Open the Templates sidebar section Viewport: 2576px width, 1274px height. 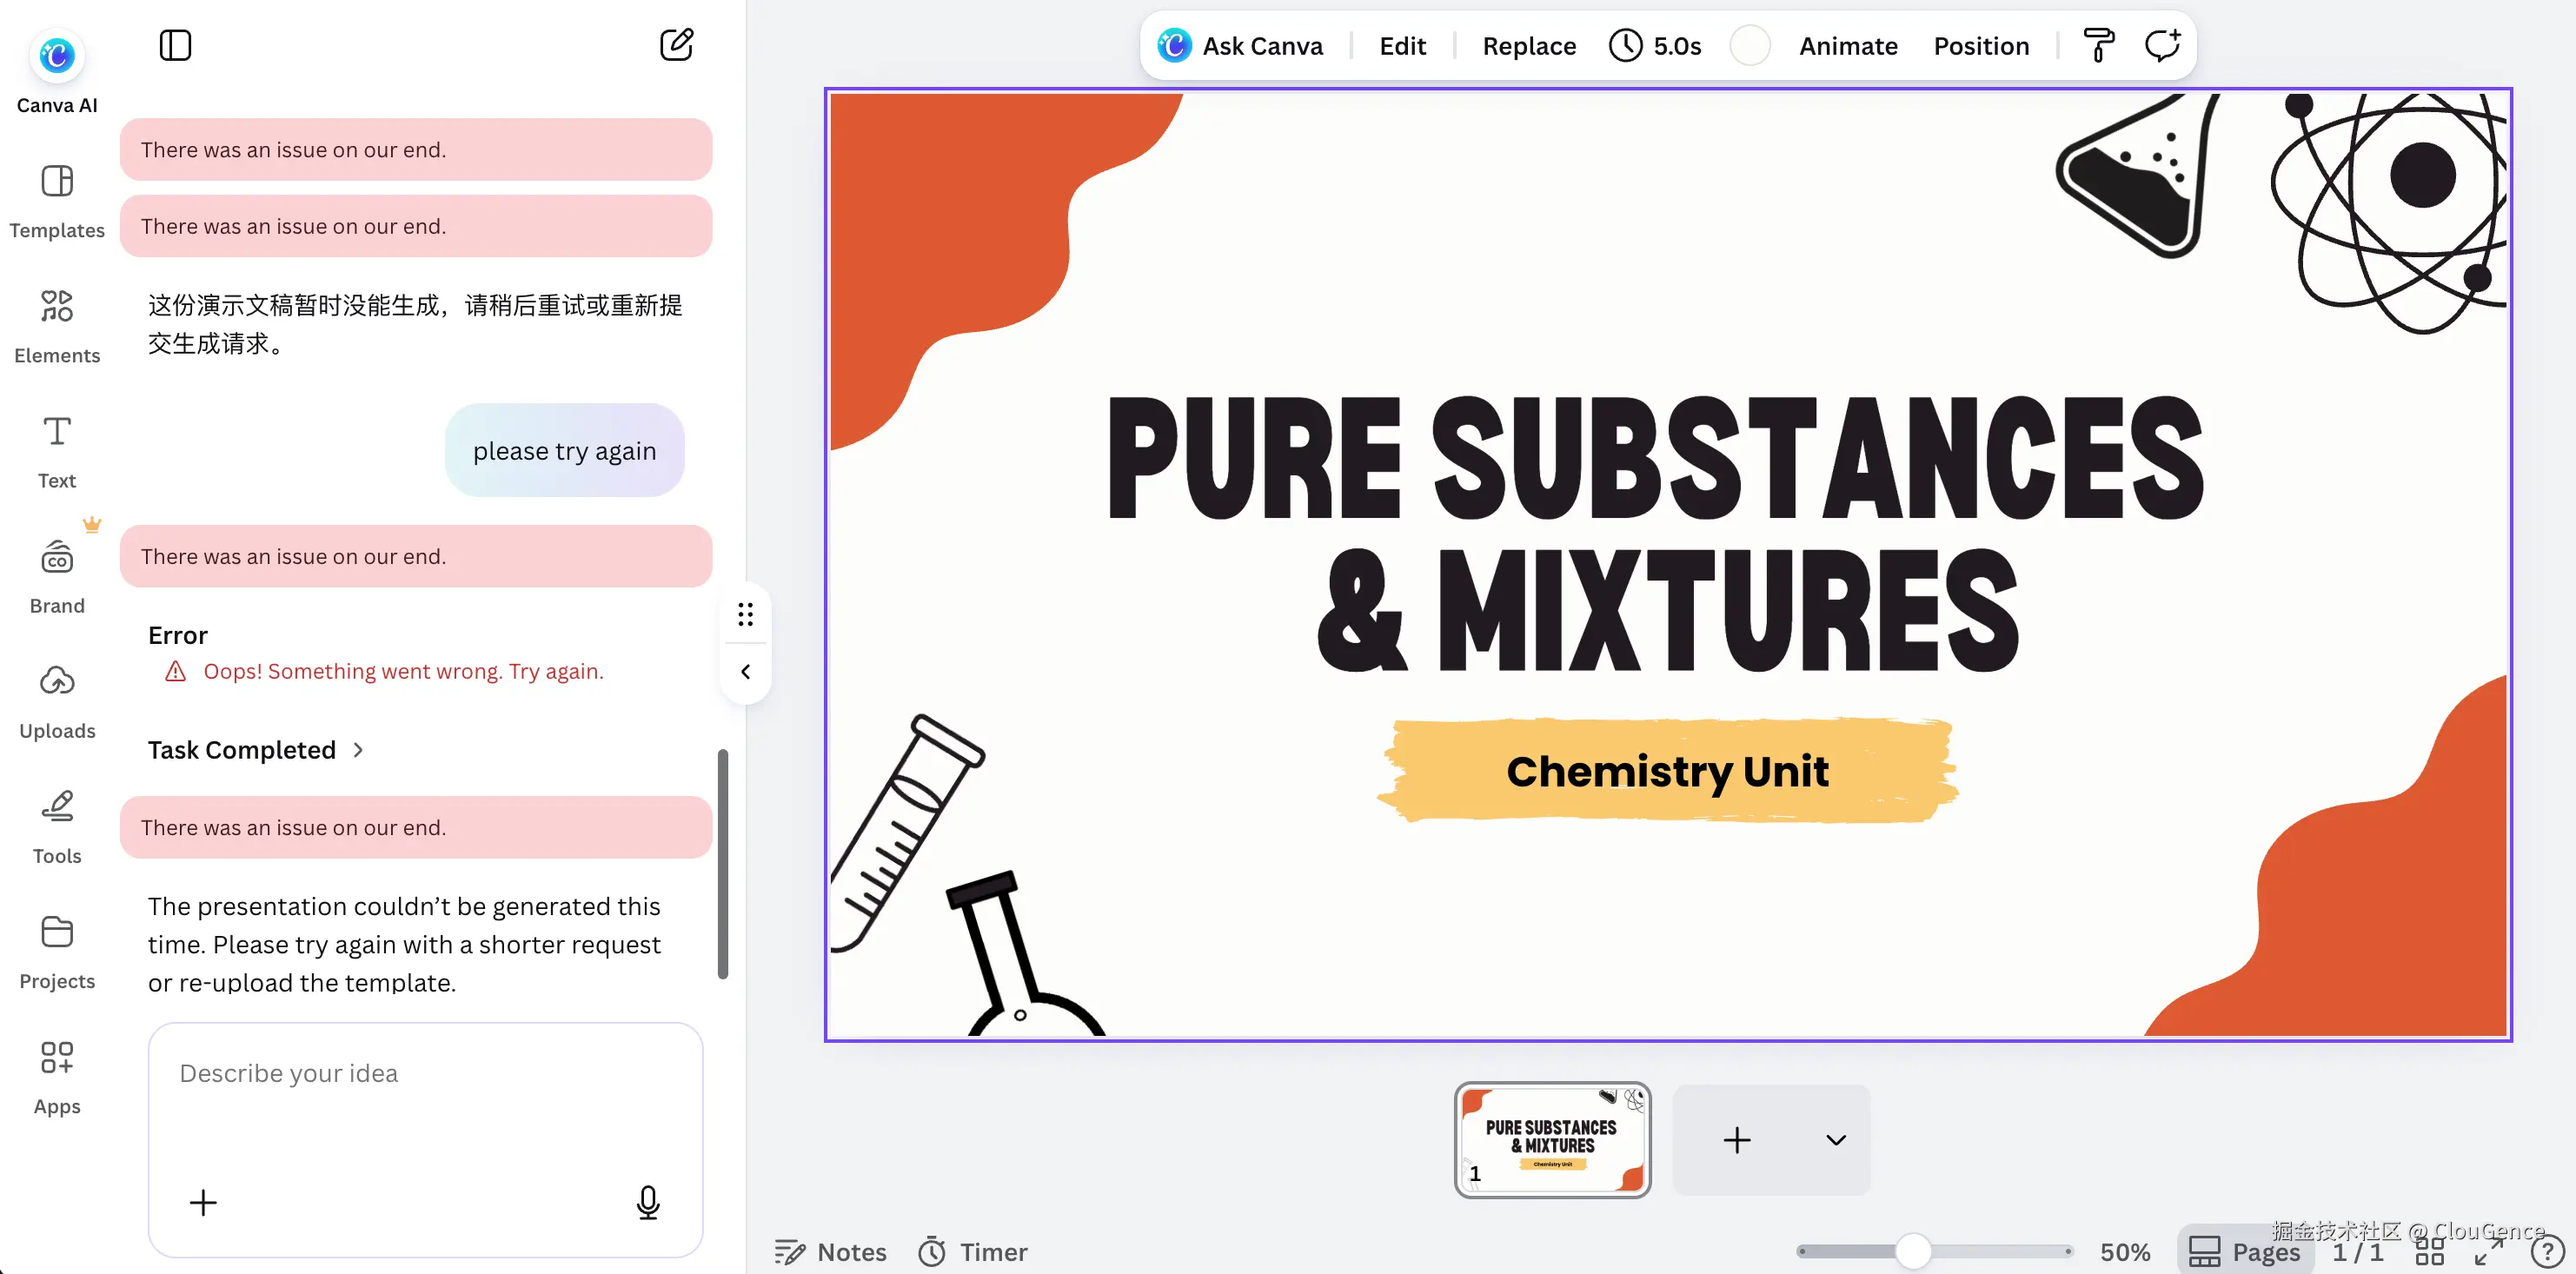tap(57, 201)
